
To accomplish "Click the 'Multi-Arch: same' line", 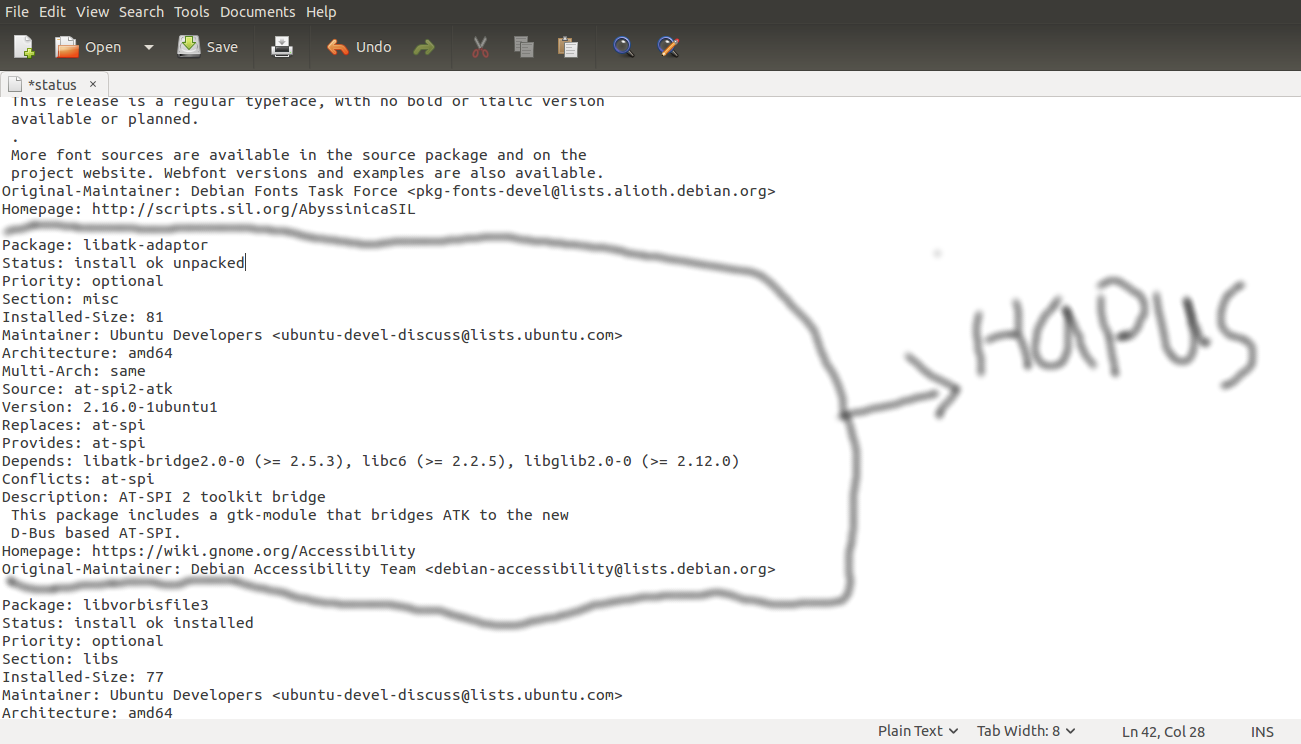I will click(74, 371).
